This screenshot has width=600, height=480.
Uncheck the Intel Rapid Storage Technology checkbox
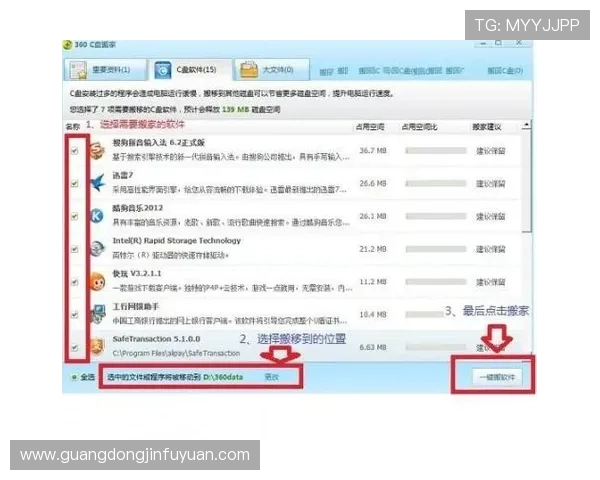click(75, 249)
